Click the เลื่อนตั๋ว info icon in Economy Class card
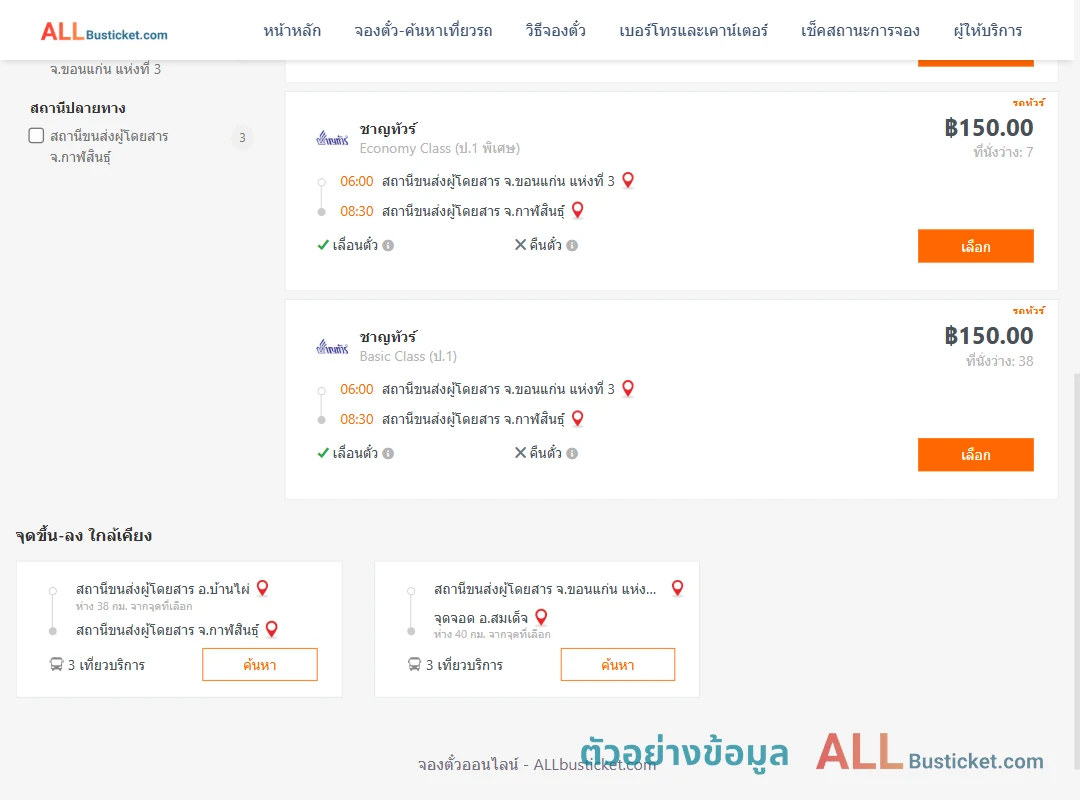Screen dimensions: 1080x800 click(388, 245)
